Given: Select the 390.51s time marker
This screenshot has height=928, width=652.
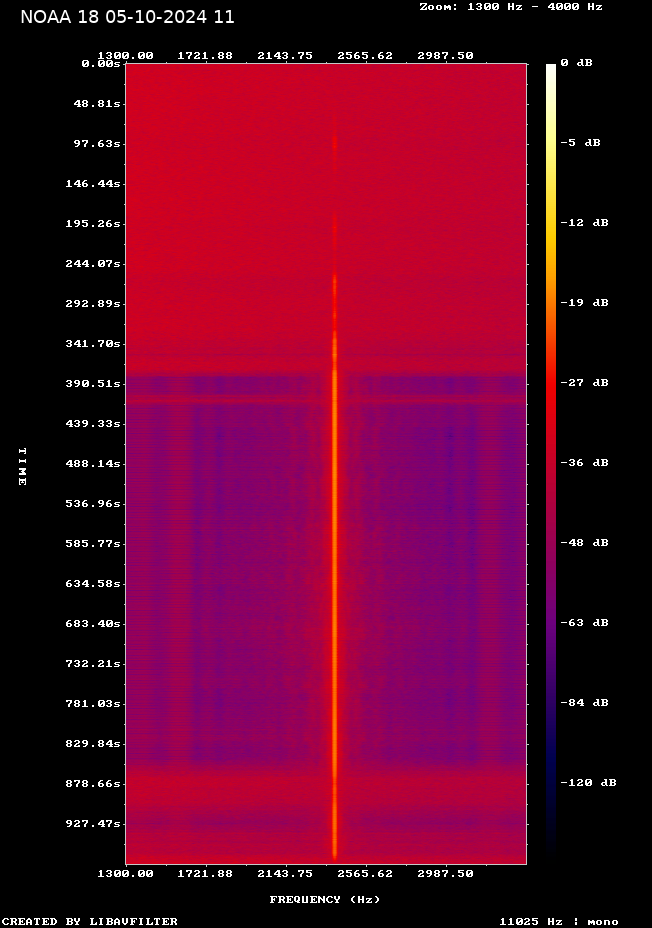Looking at the screenshot, I should pos(94,383).
